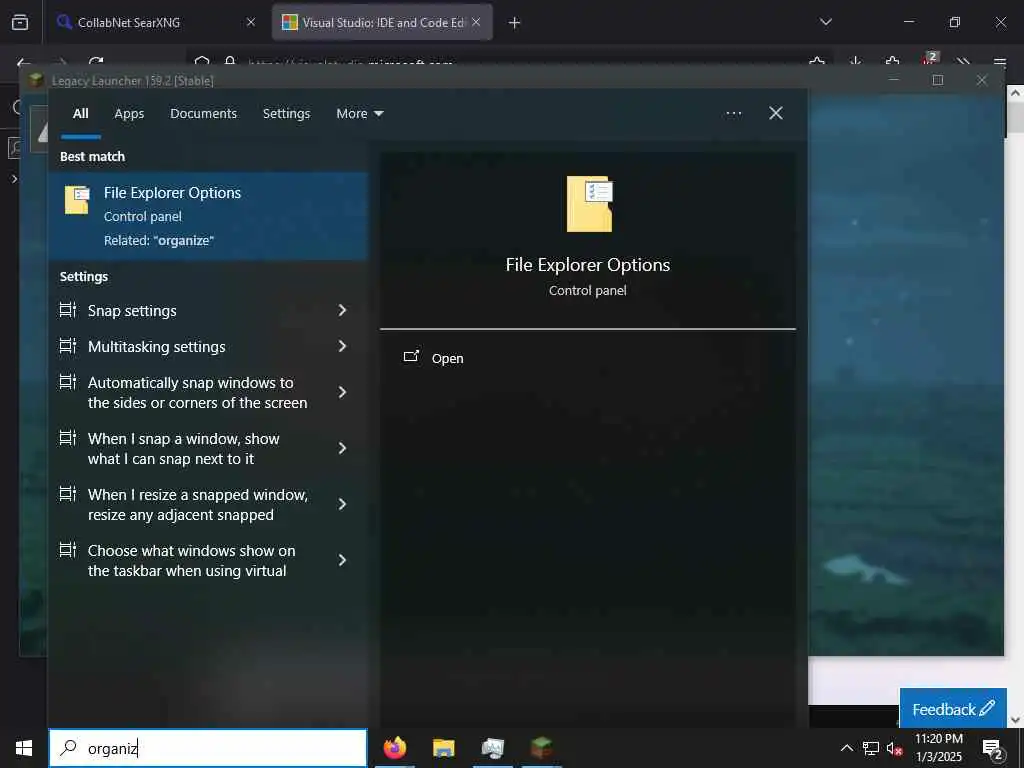Open a new browser tab
This screenshot has width=1024, height=768.
514,23
